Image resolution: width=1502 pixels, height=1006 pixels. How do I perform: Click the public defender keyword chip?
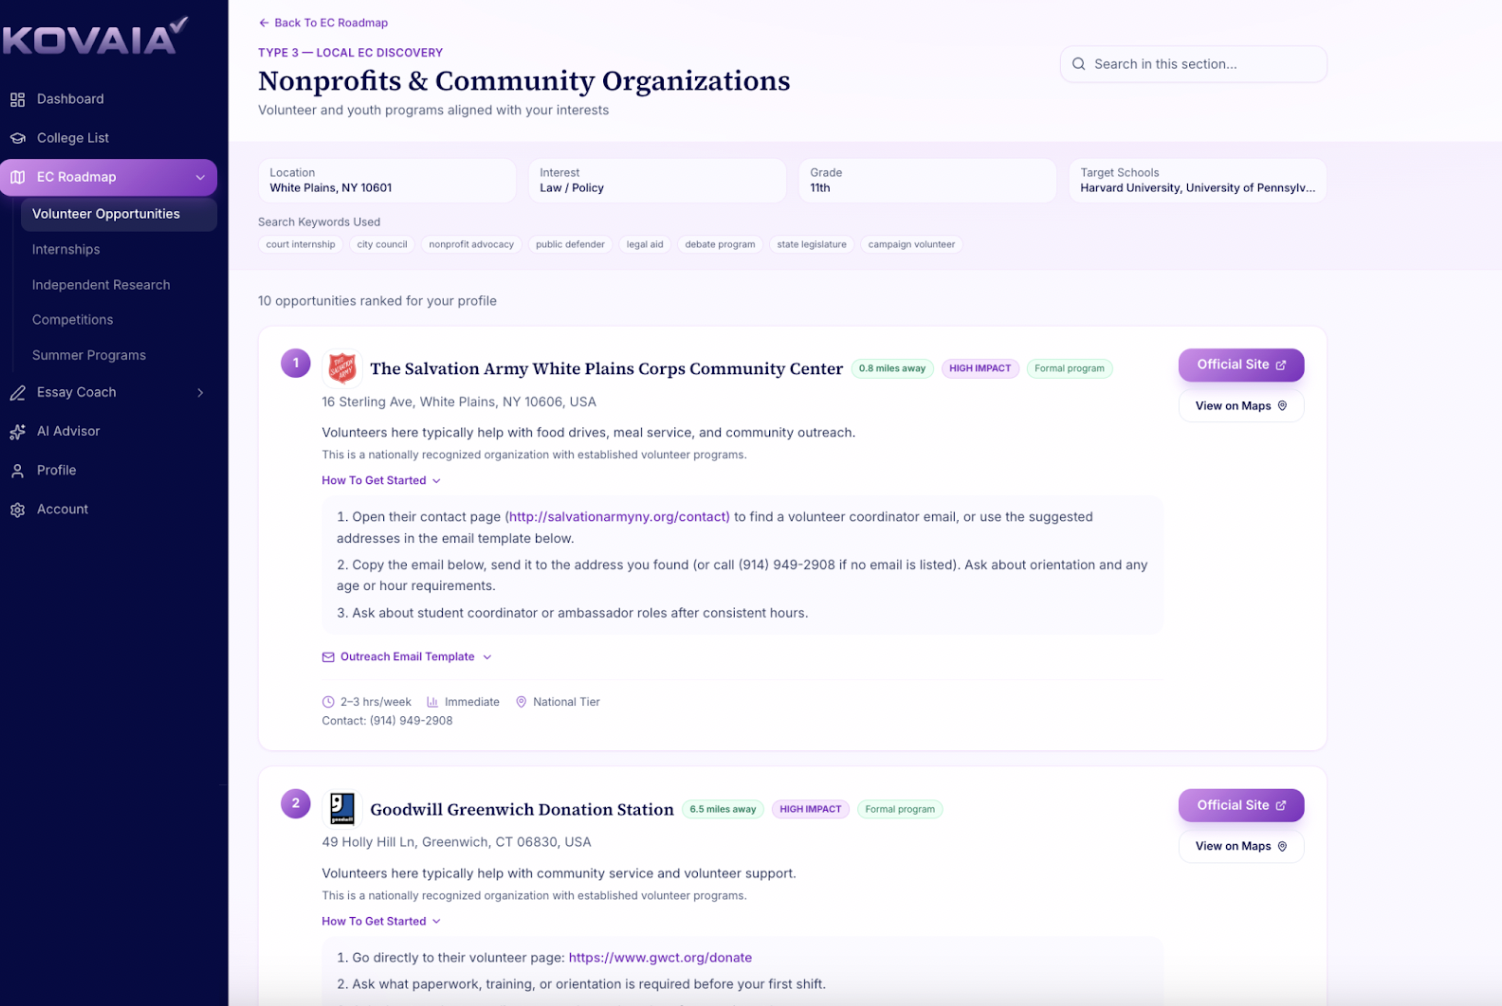tap(570, 245)
